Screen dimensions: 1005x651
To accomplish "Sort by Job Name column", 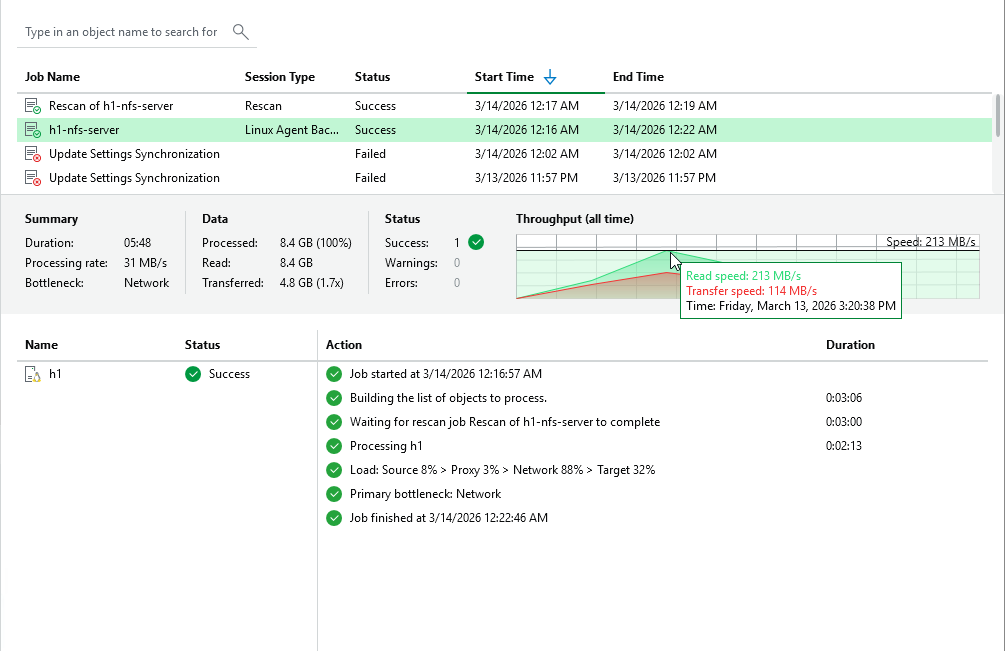I will [x=53, y=77].
